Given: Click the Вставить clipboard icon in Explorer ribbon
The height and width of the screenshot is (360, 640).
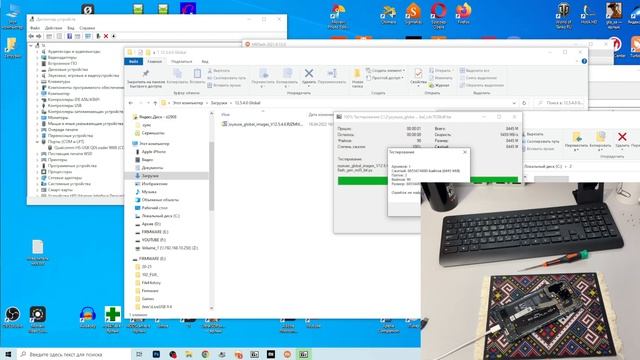Looking at the screenshot, I should pos(197,74).
